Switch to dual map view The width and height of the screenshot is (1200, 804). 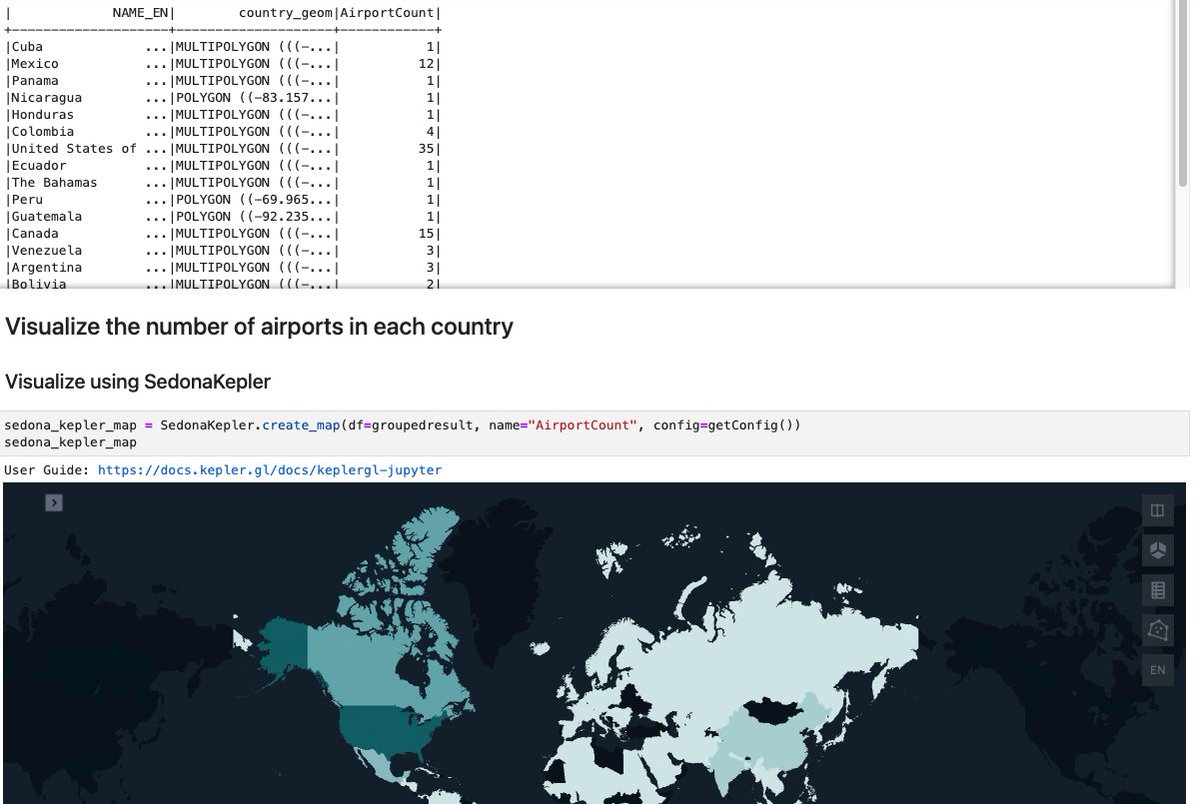(x=1158, y=511)
